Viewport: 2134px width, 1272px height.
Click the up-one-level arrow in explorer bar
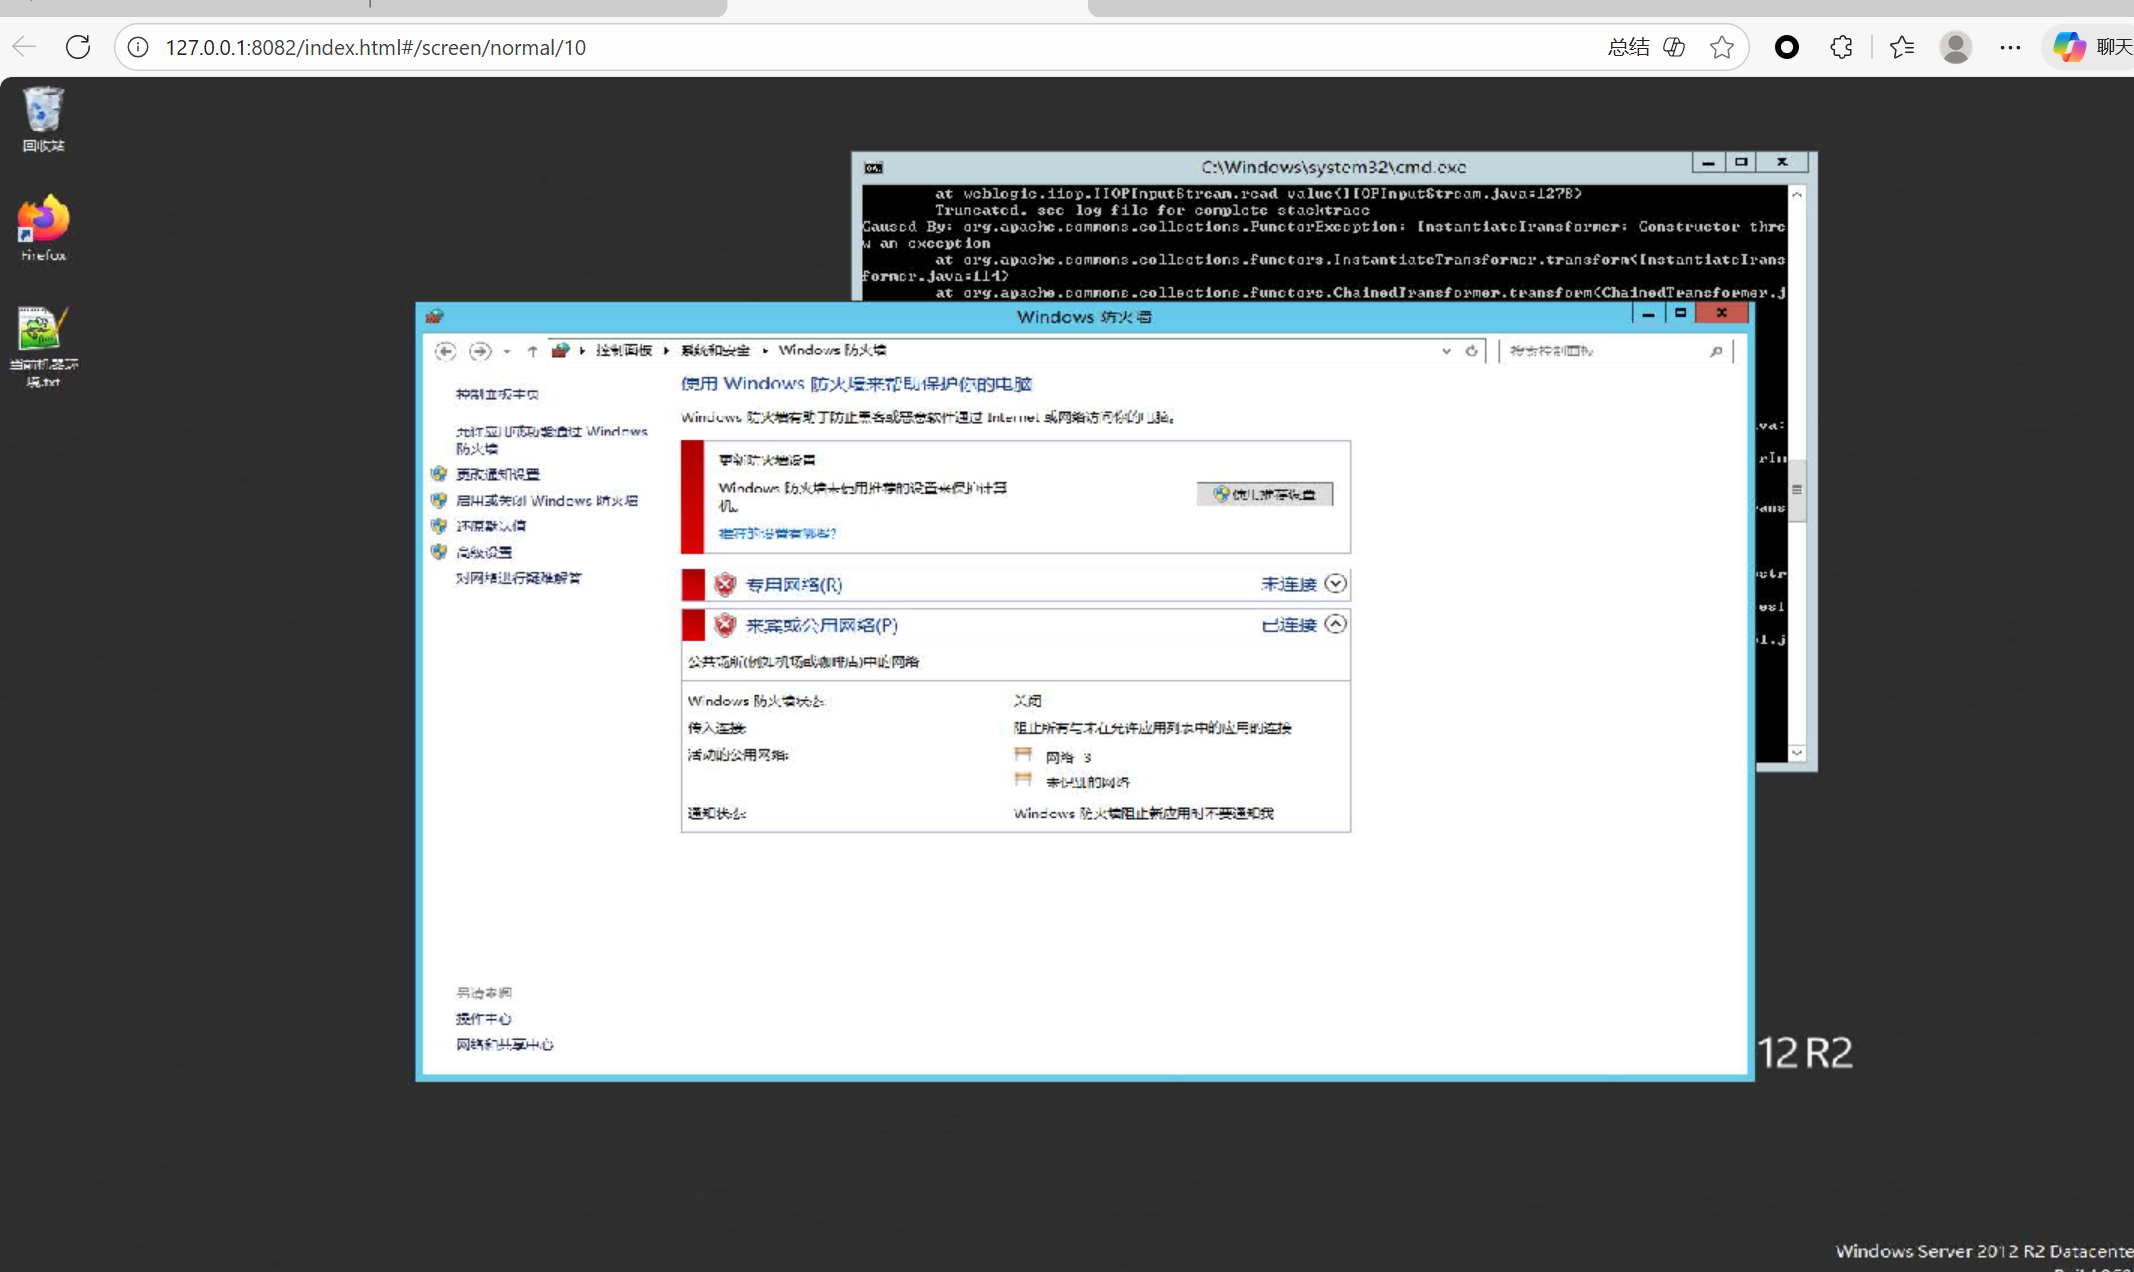(x=532, y=351)
